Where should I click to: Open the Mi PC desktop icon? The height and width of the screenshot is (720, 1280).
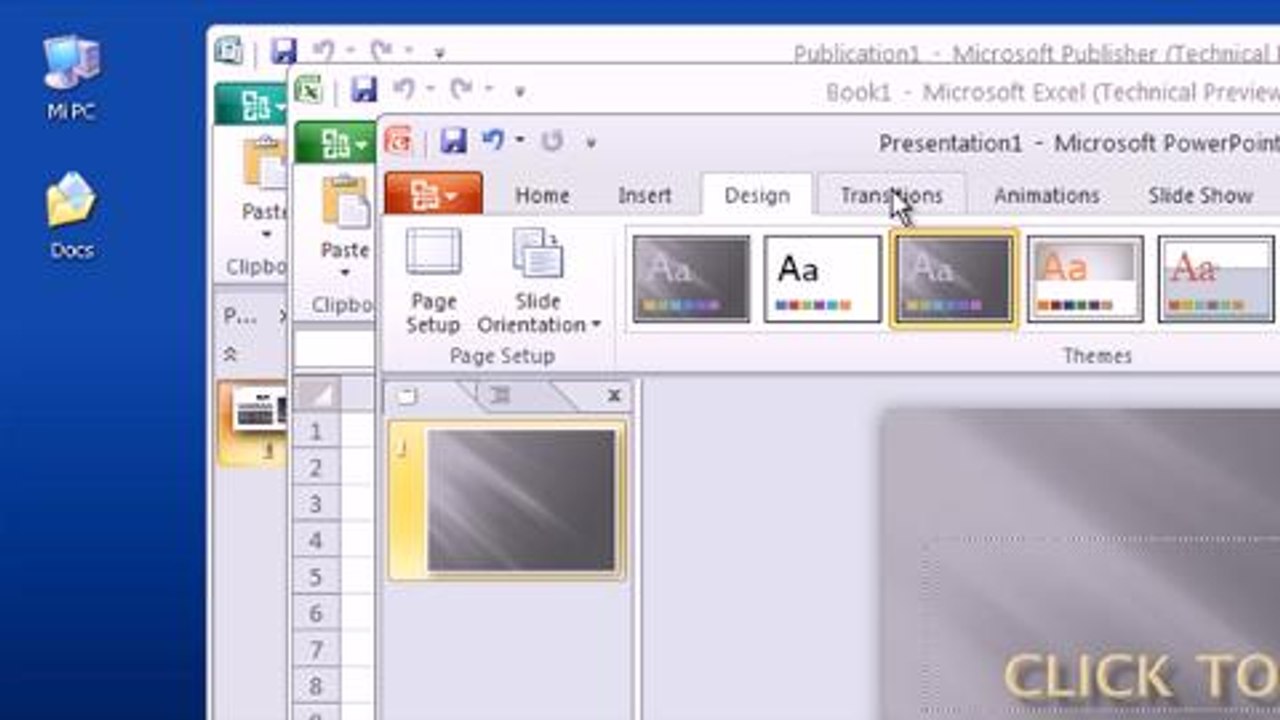coord(71,78)
